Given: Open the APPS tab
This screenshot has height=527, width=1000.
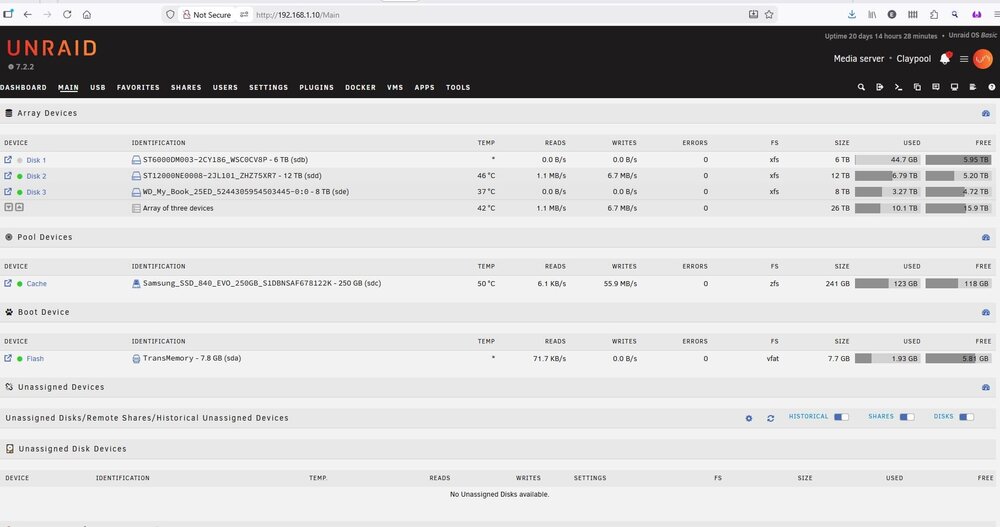Looking at the screenshot, I should coord(424,87).
